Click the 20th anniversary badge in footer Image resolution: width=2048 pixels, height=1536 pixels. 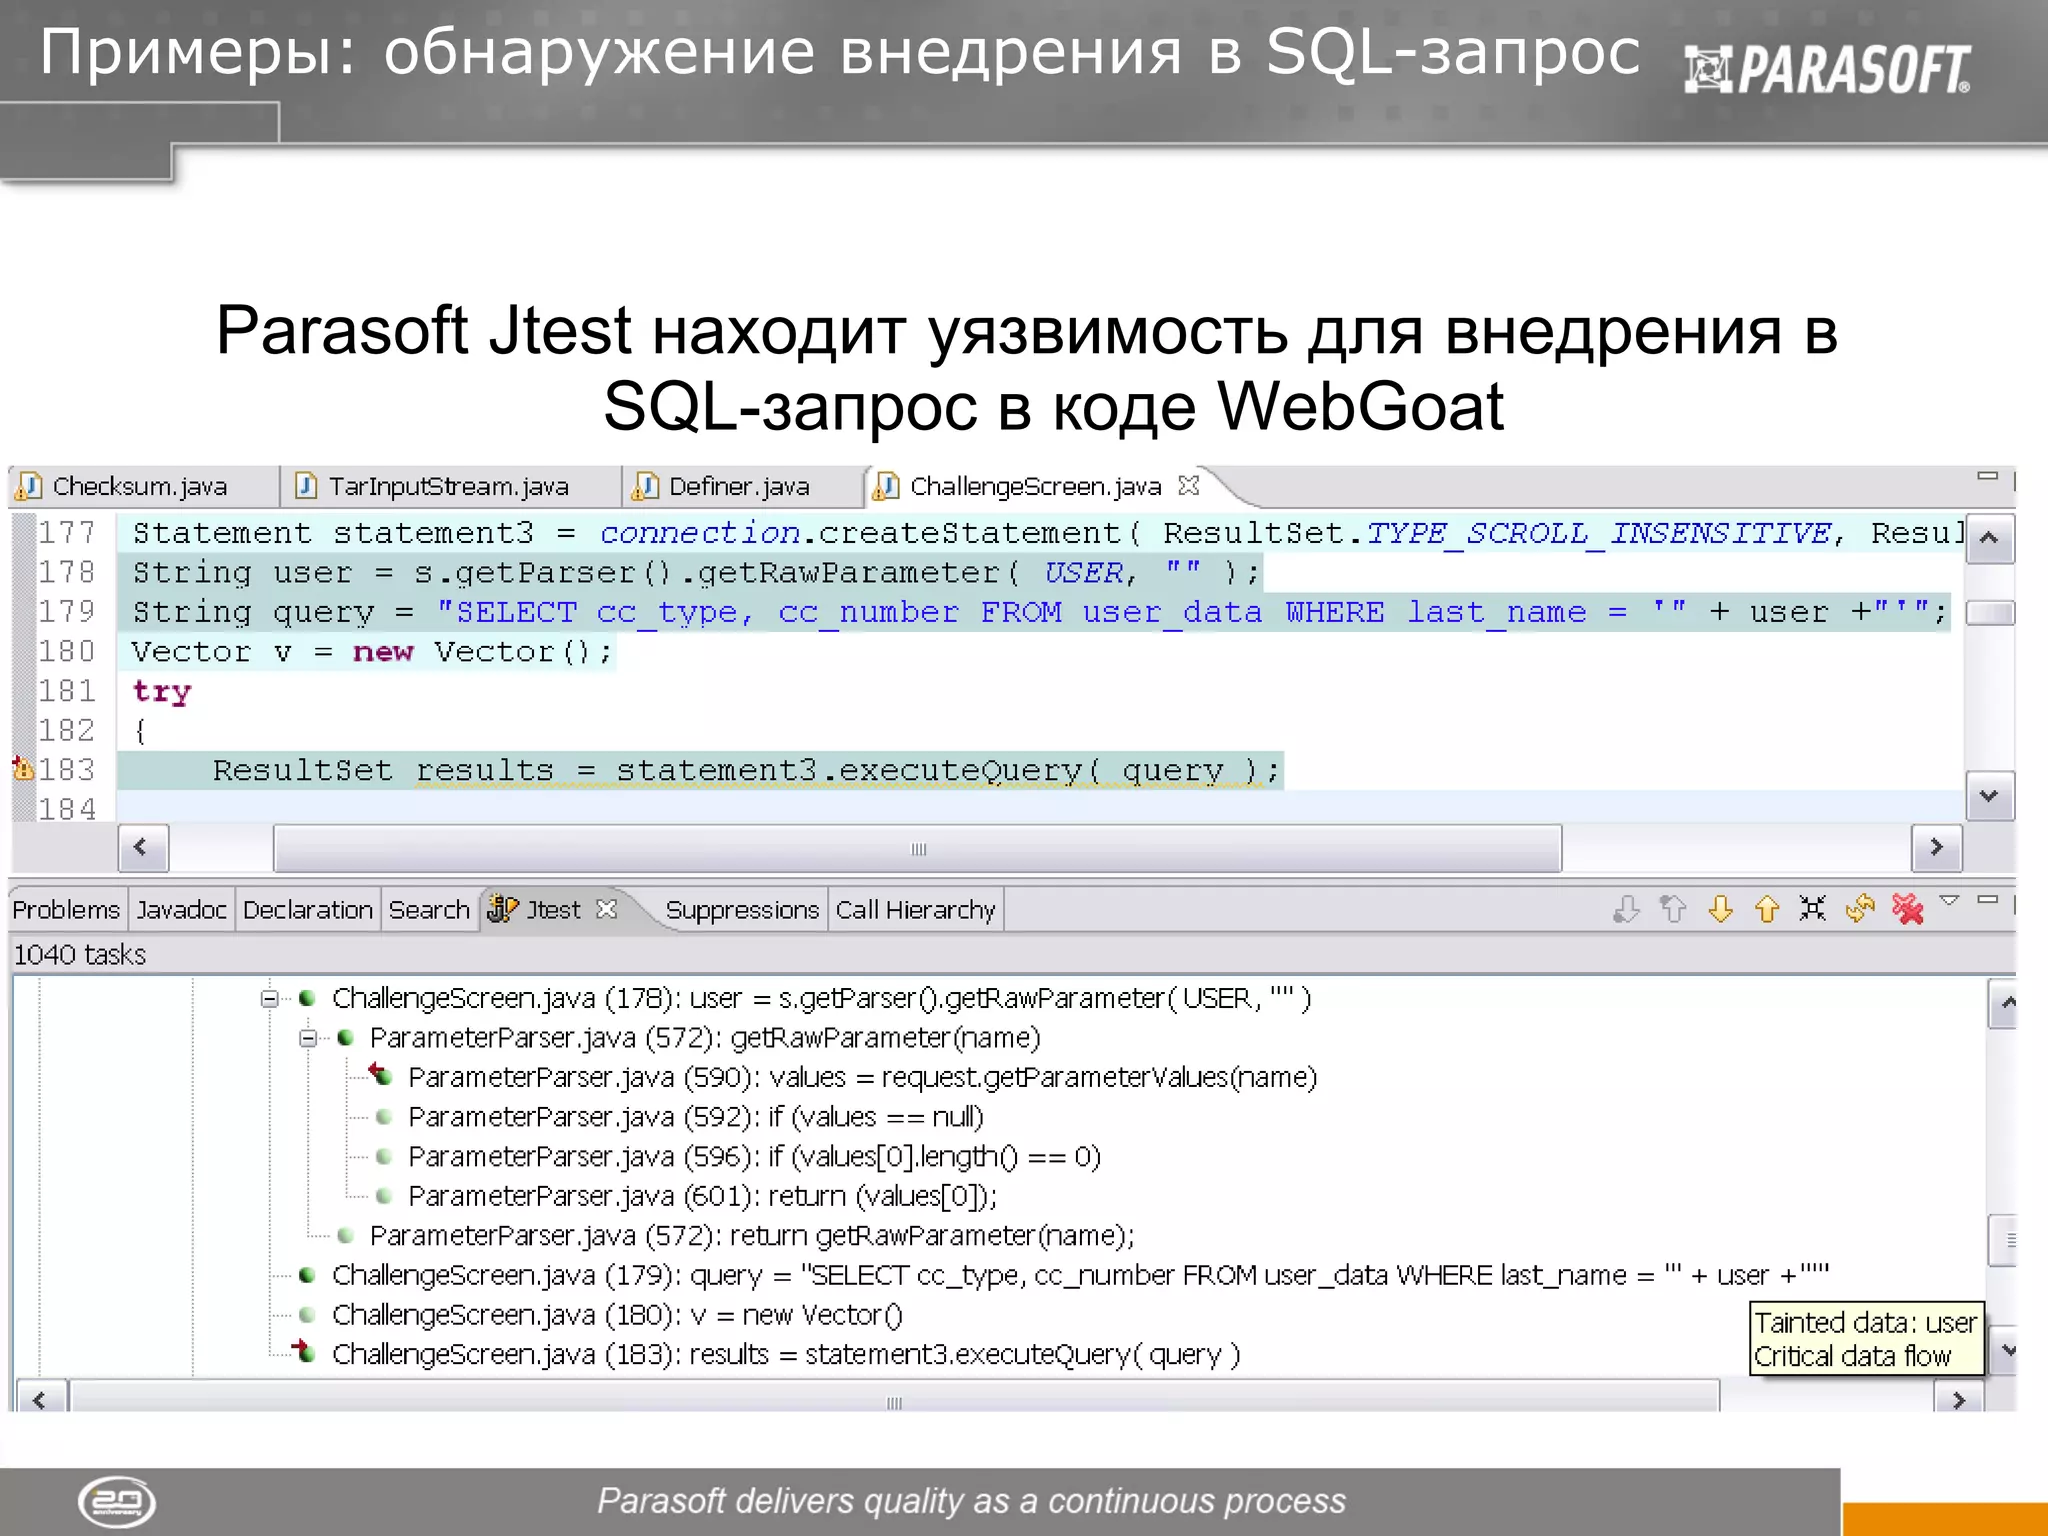(117, 1502)
